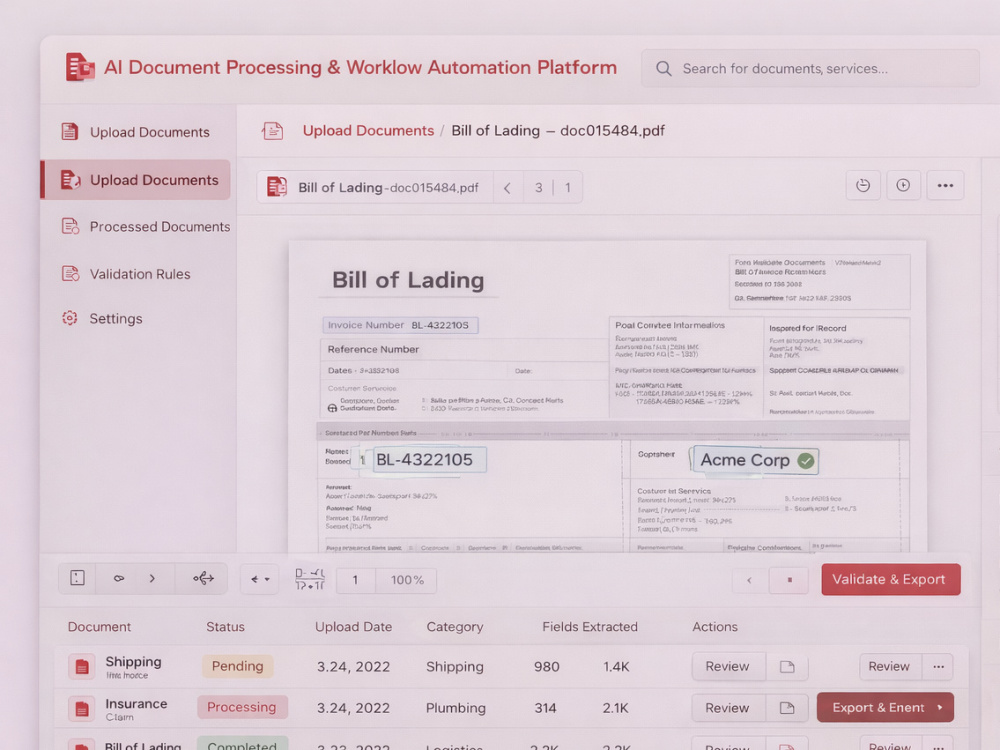Click Review button in Insurance row
The width and height of the screenshot is (1000, 750).
[x=728, y=708]
